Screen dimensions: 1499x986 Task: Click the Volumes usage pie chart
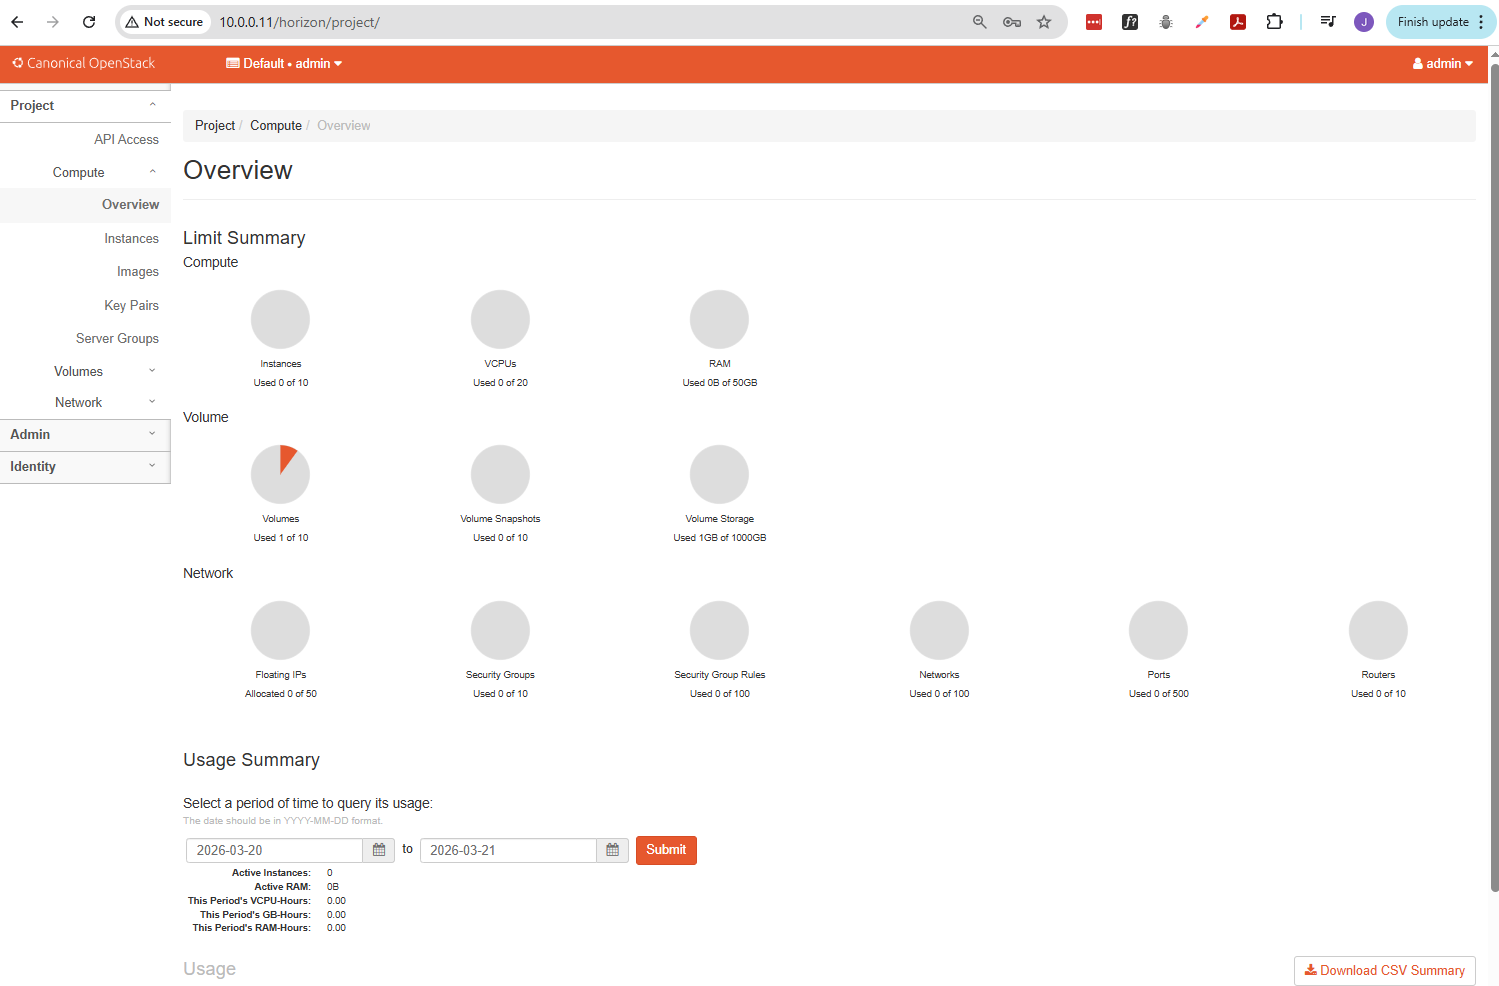point(280,474)
